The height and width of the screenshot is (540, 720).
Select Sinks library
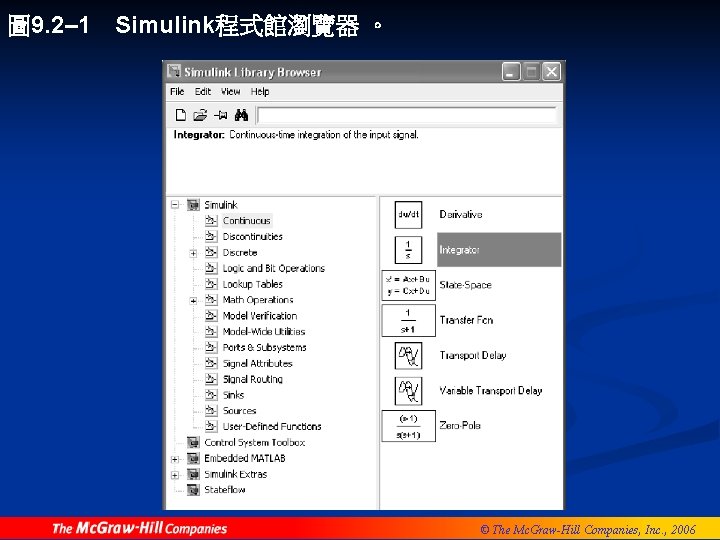233,395
